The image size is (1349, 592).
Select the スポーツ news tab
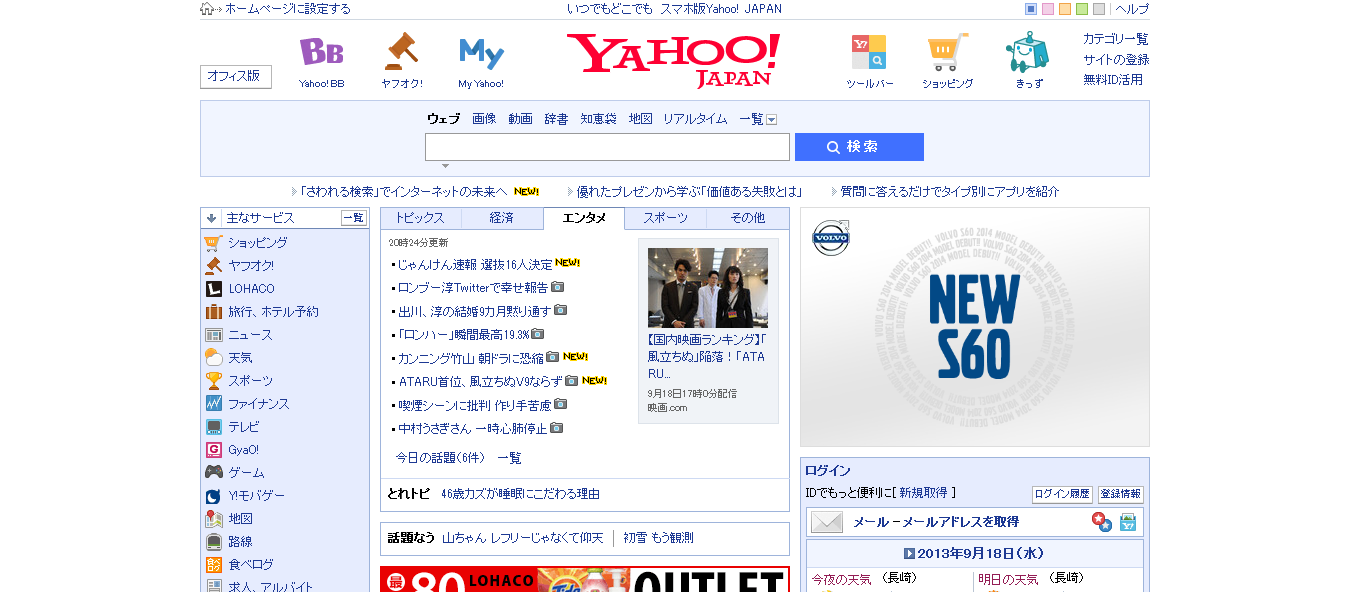click(665, 218)
